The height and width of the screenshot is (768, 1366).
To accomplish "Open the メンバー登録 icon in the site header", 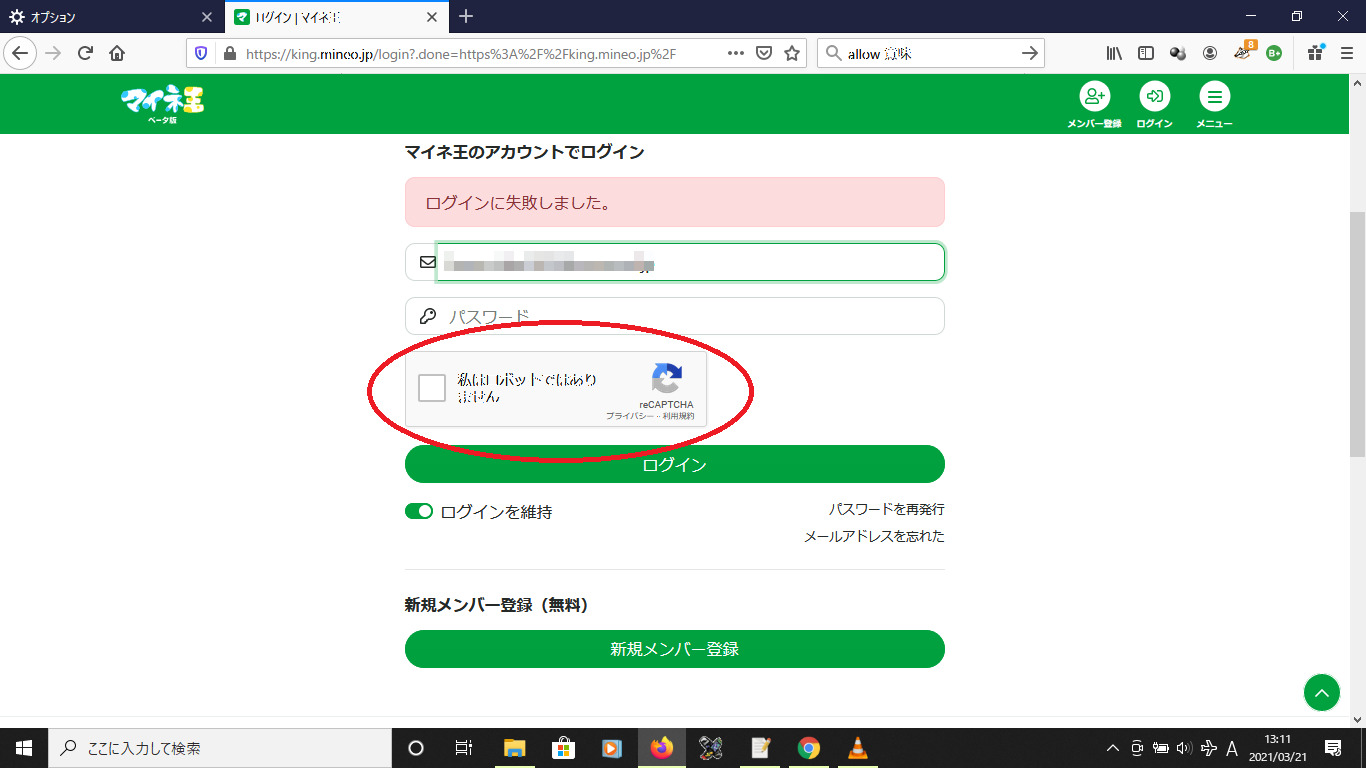I will click(1094, 104).
